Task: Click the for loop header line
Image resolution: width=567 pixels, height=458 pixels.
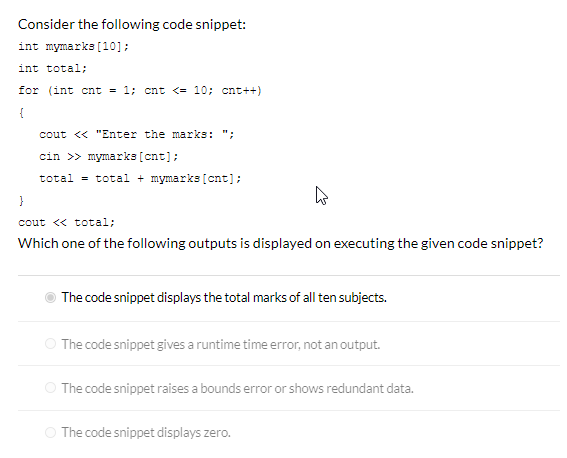Action: (140, 90)
